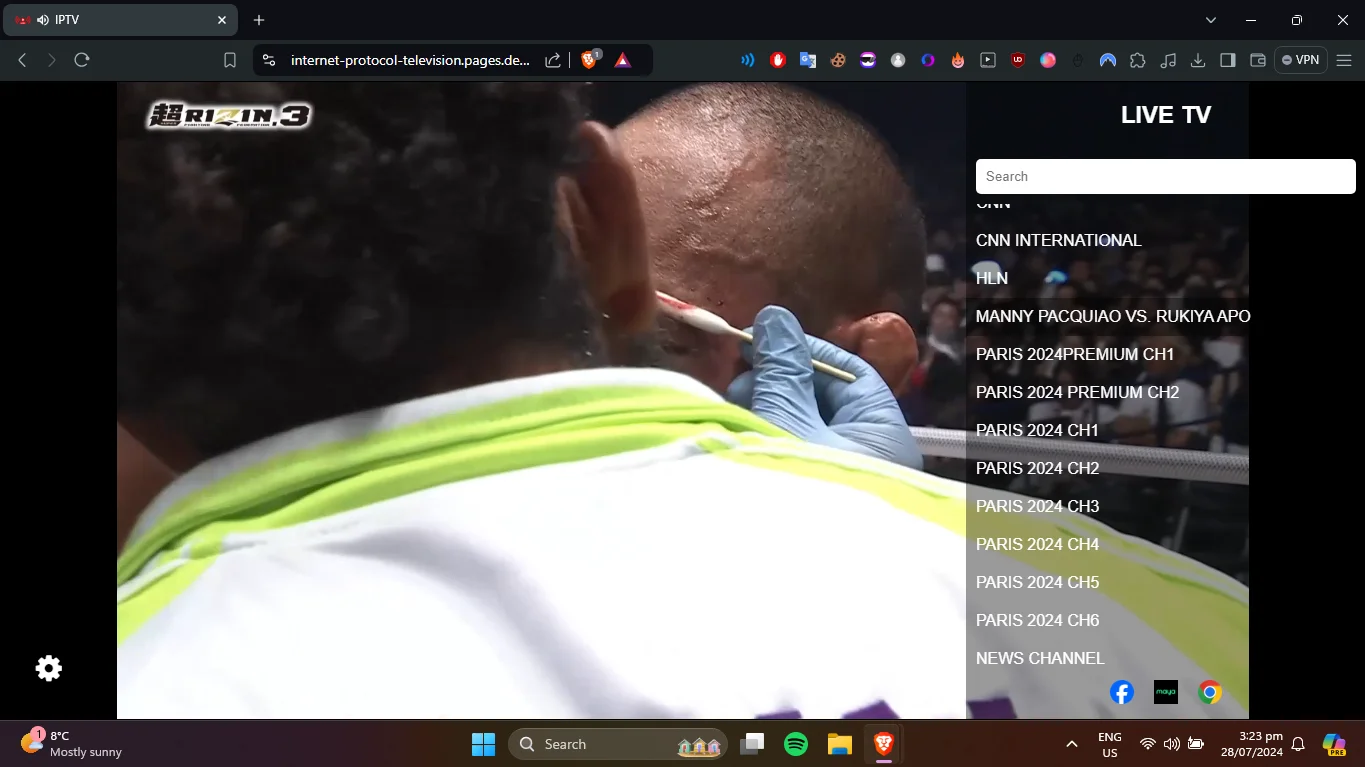Select the PARIS 2024 CH5 channel
The height and width of the screenshot is (767, 1365).
pyautogui.click(x=1038, y=582)
